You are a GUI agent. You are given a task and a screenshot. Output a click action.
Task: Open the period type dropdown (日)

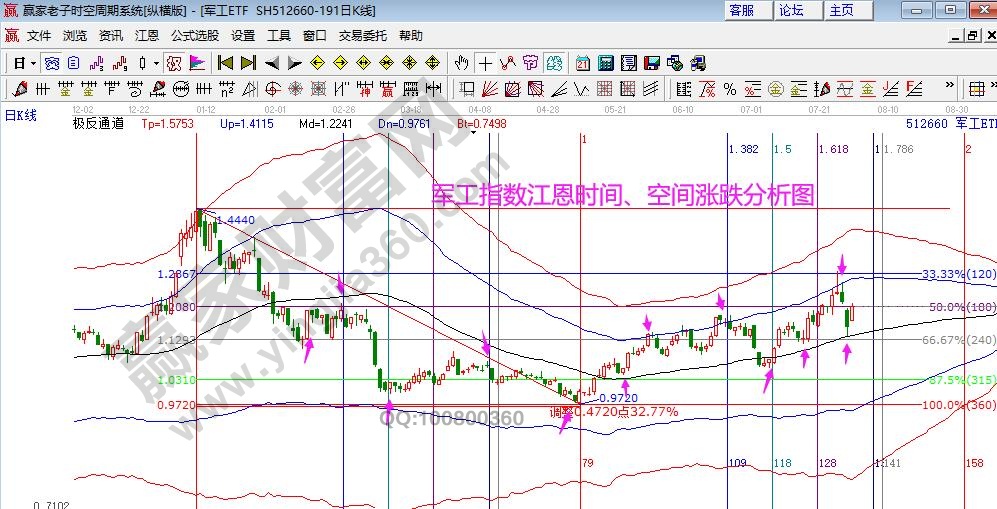[x=21, y=62]
